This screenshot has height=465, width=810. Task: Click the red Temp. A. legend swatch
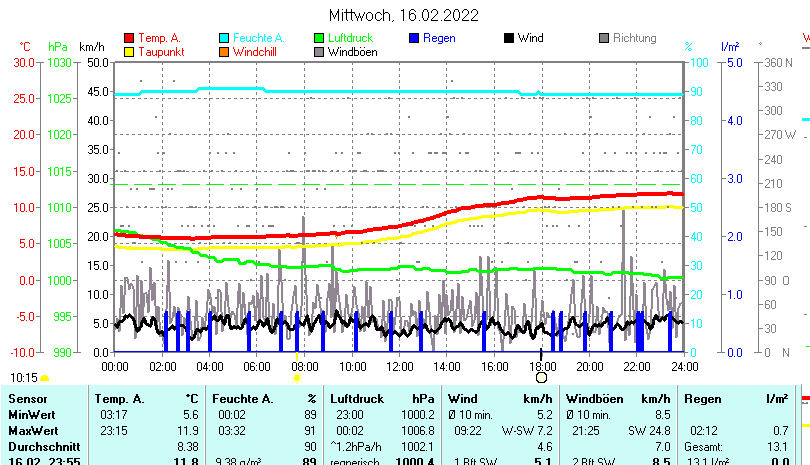[128, 38]
